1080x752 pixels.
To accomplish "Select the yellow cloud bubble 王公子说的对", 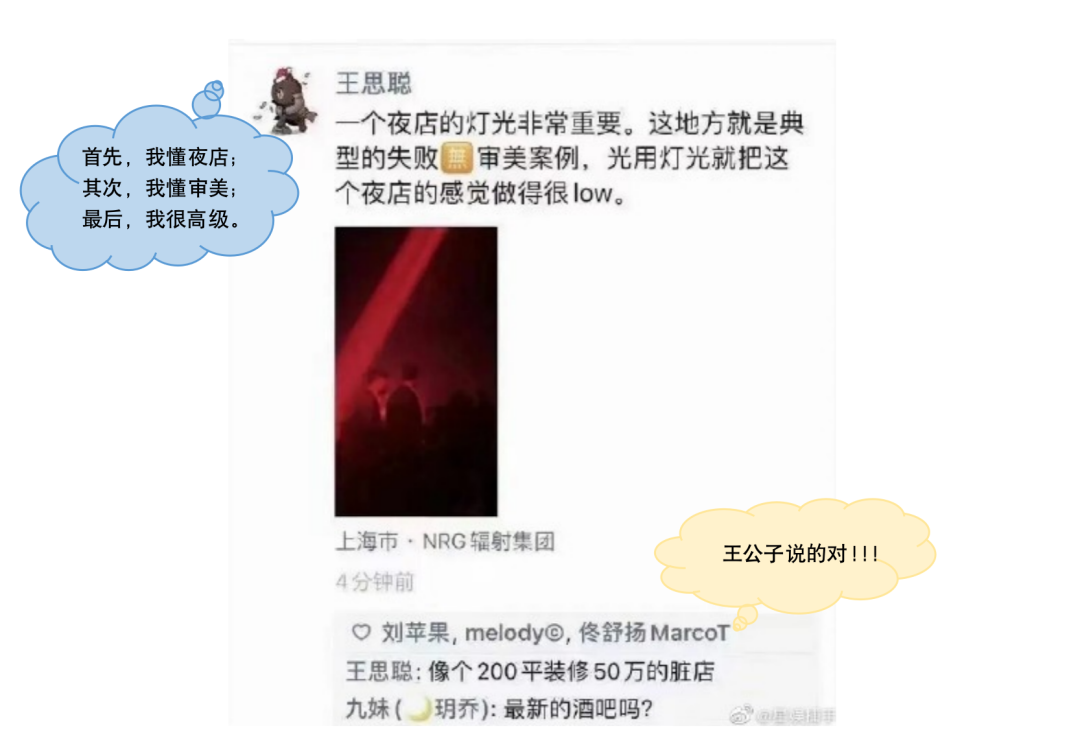I will 794,555.
